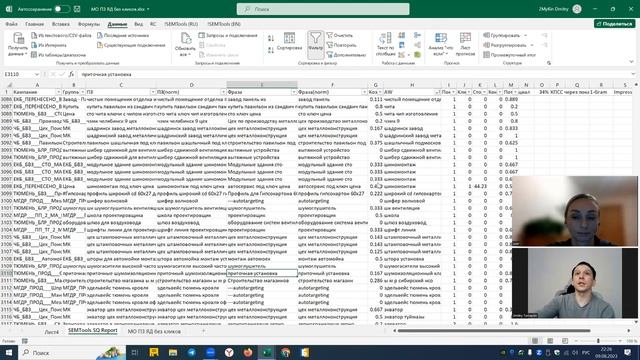Click the Name Box showing E3110

(21, 74)
